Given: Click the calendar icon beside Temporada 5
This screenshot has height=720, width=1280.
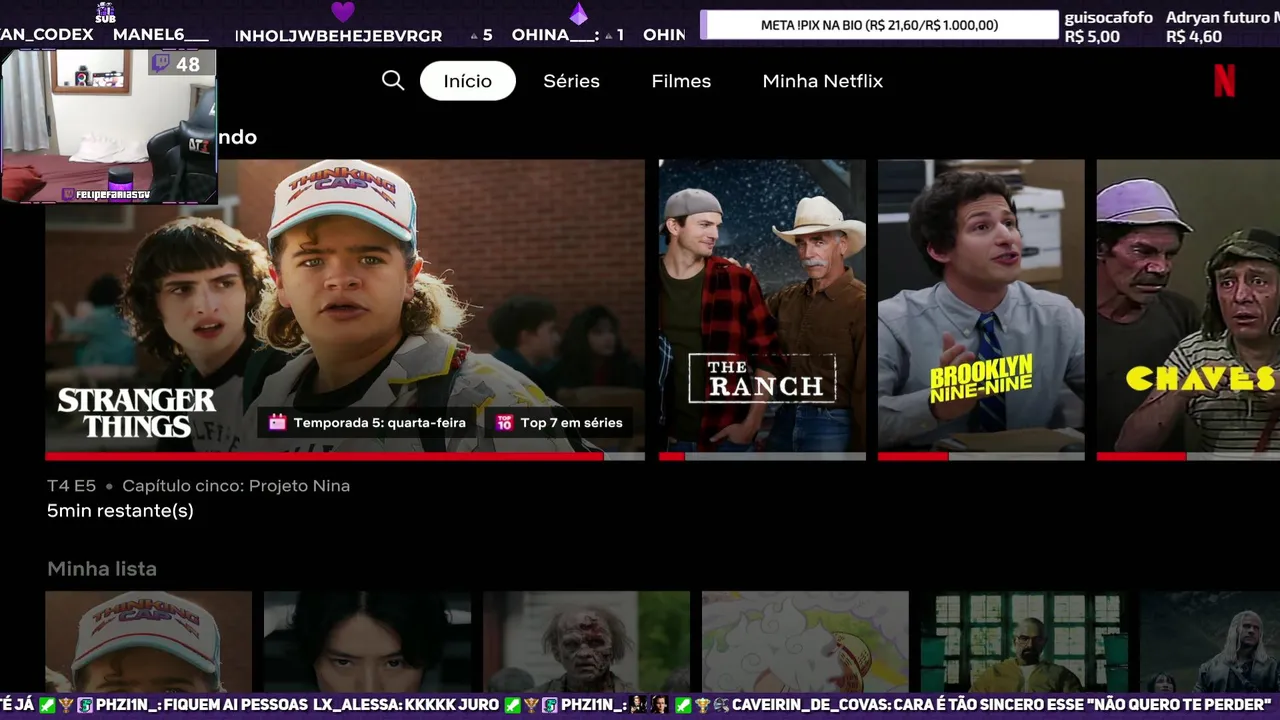Looking at the screenshot, I should 278,422.
